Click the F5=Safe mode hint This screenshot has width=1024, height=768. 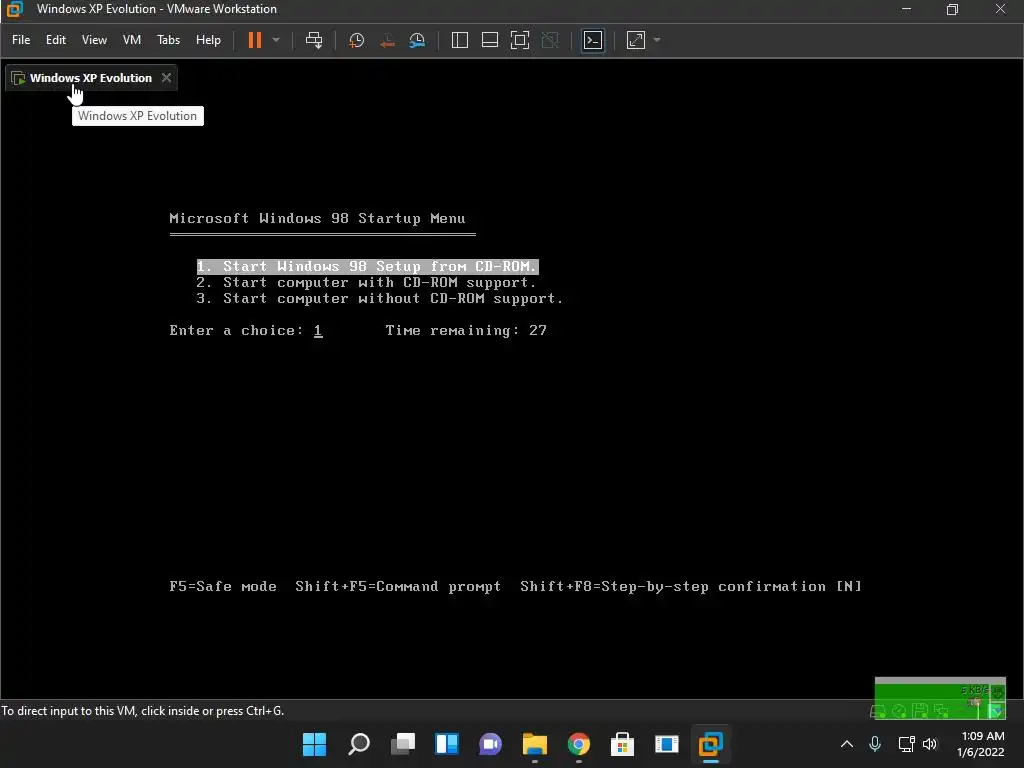coord(223,586)
